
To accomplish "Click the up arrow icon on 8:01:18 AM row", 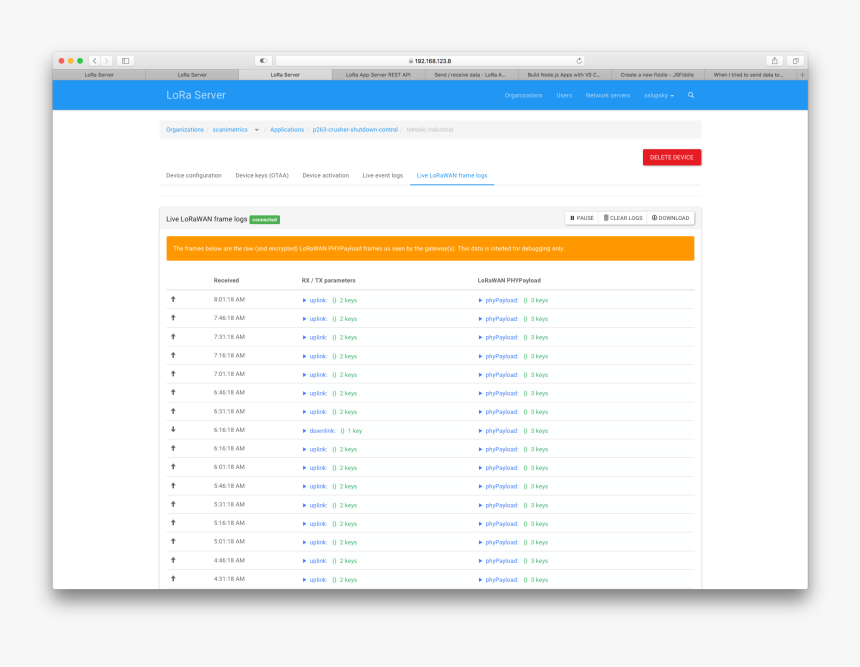I will tap(173, 299).
